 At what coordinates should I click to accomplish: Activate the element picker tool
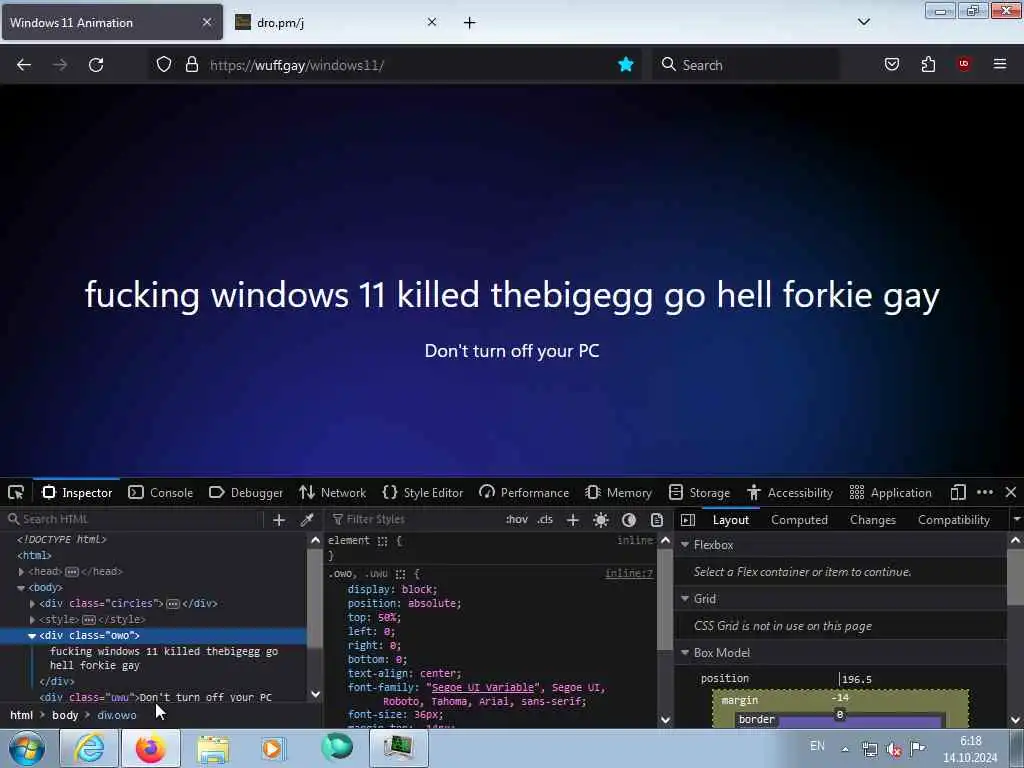16,492
